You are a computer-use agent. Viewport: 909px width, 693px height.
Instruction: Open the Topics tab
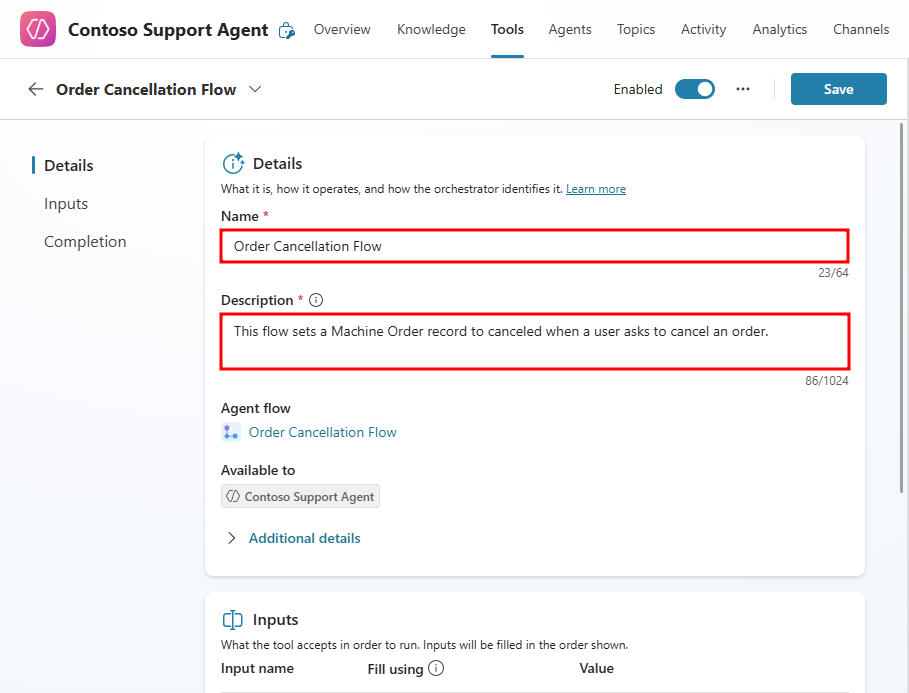pos(636,30)
